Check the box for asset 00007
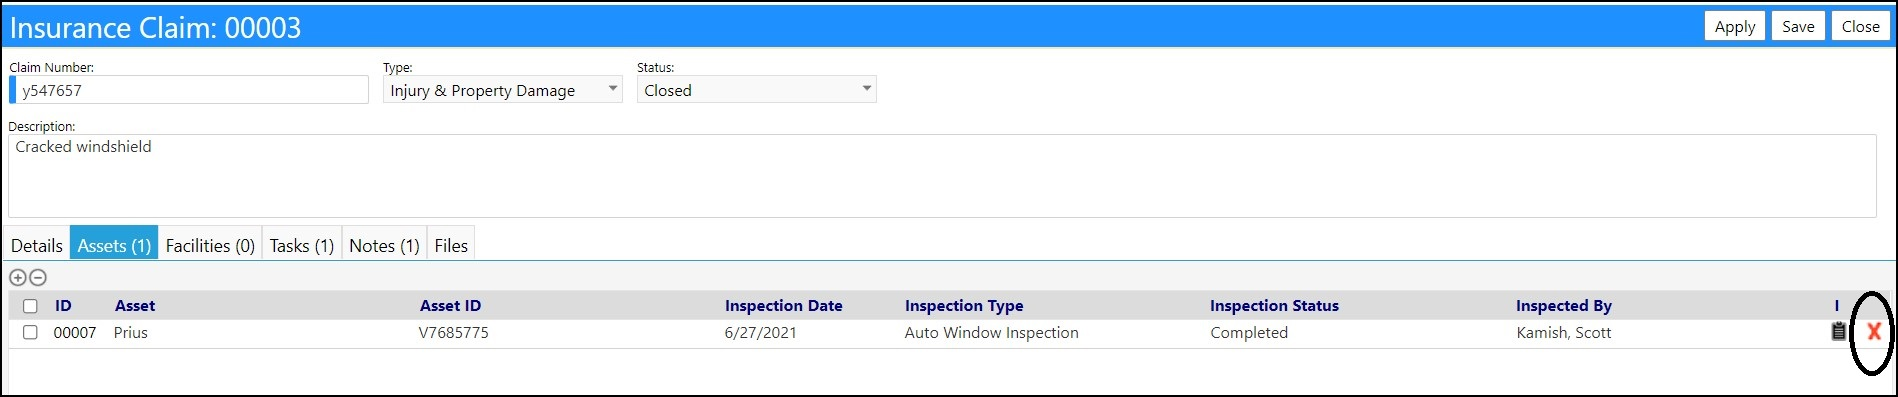This screenshot has width=1898, height=397. [x=30, y=332]
